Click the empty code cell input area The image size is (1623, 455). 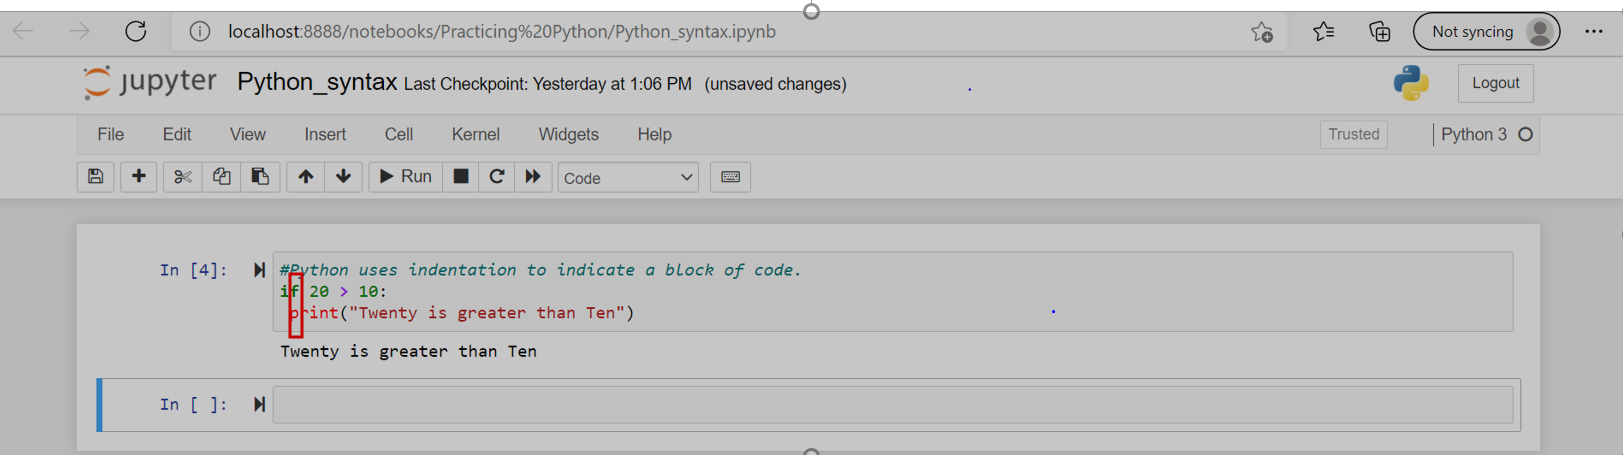892,405
